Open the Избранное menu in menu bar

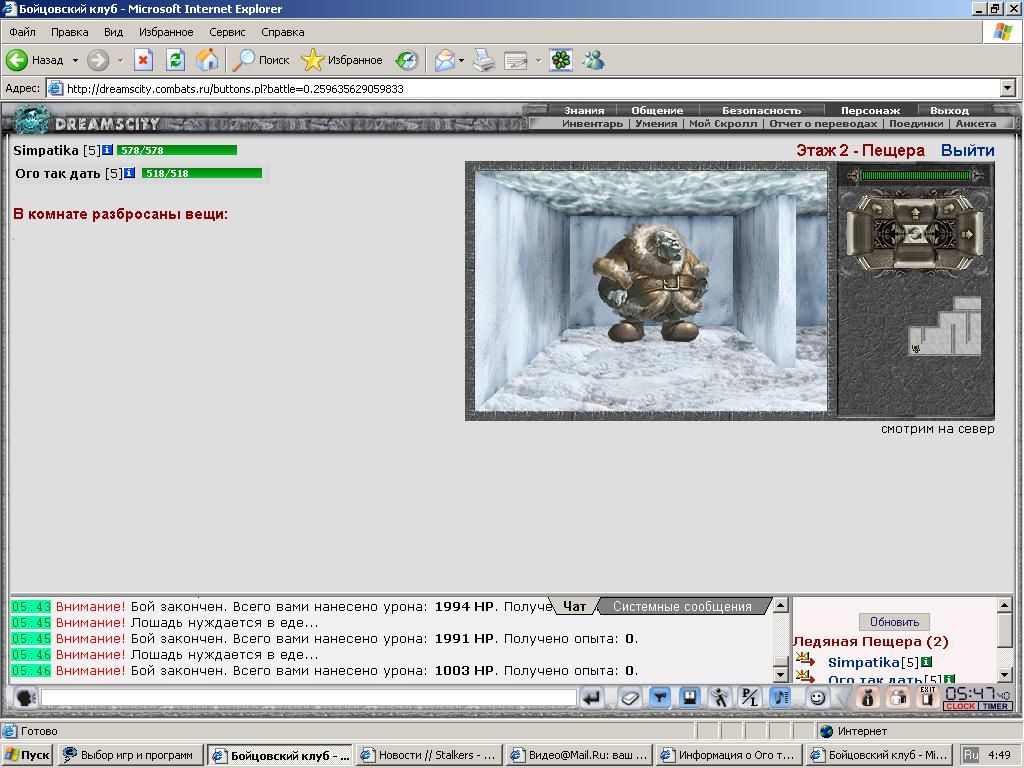tap(166, 32)
